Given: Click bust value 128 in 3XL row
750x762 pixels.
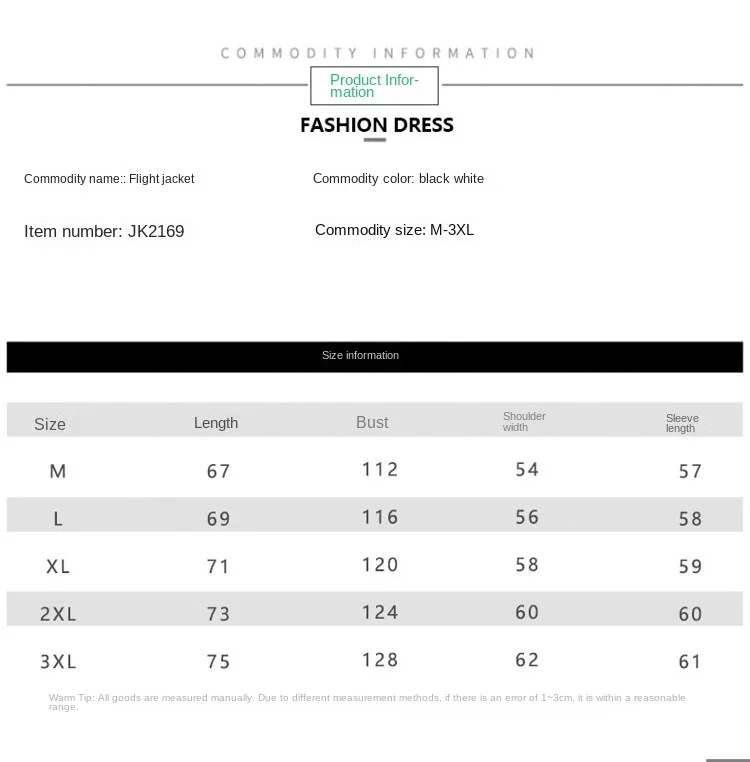Looking at the screenshot, I should (x=380, y=660).
